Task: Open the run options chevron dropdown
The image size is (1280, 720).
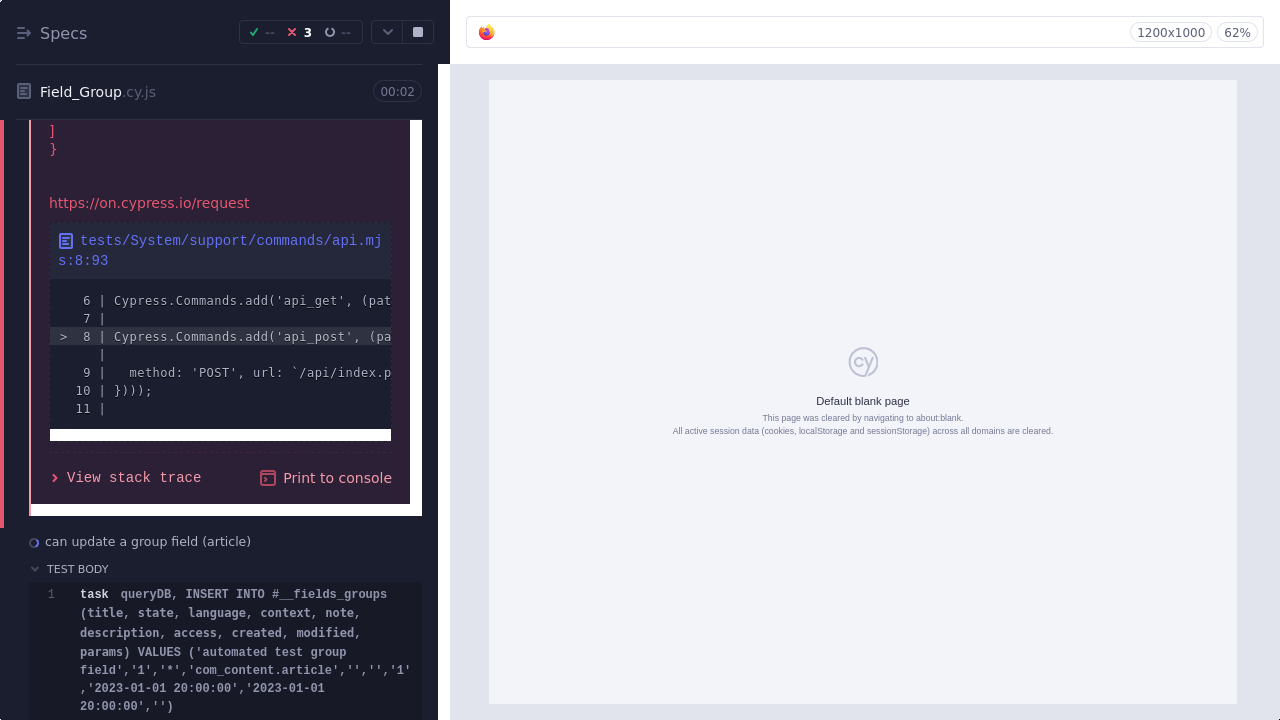Action: click(x=387, y=32)
